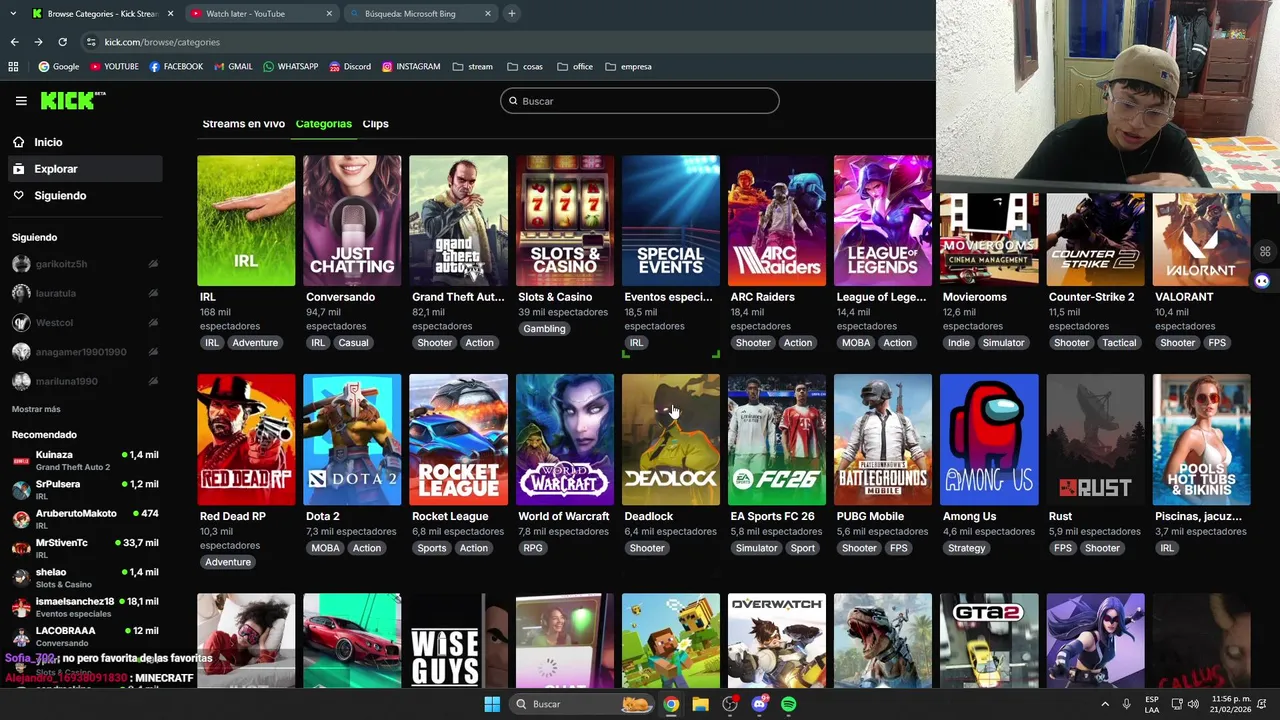The image size is (1280, 720).
Task: Expand hidden system tray icons chevron
Action: pos(1105,704)
